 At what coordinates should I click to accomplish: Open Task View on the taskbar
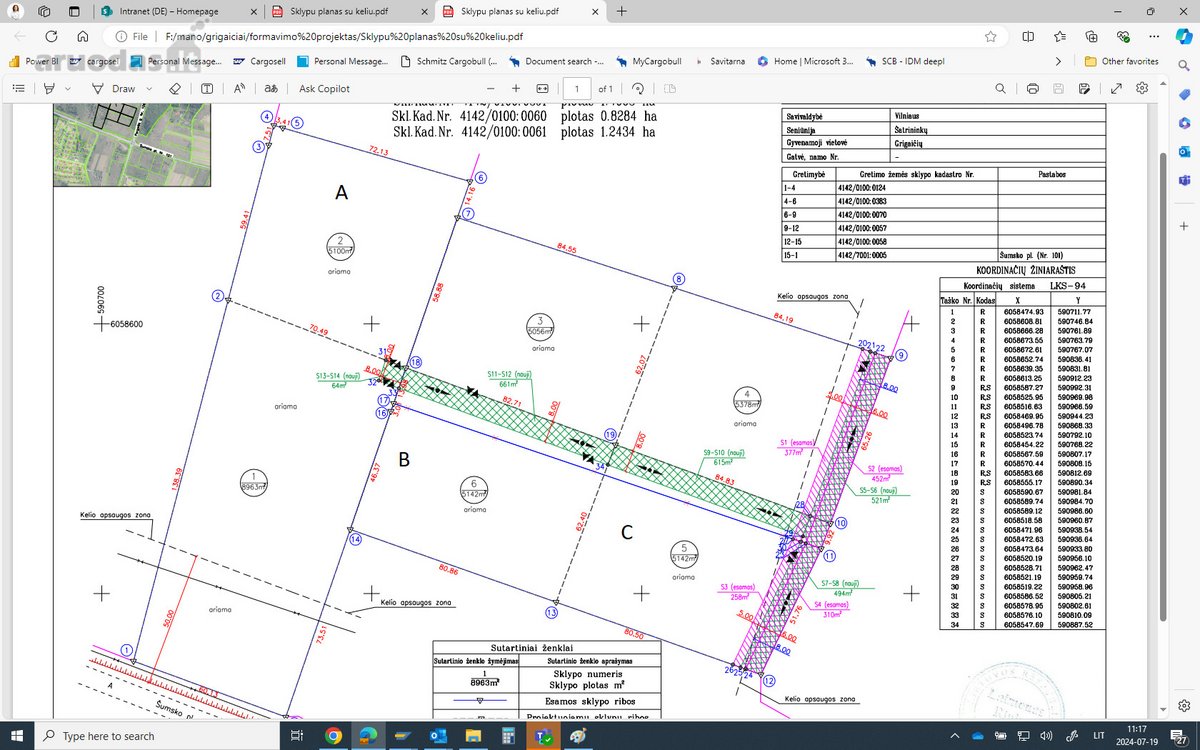(x=297, y=735)
